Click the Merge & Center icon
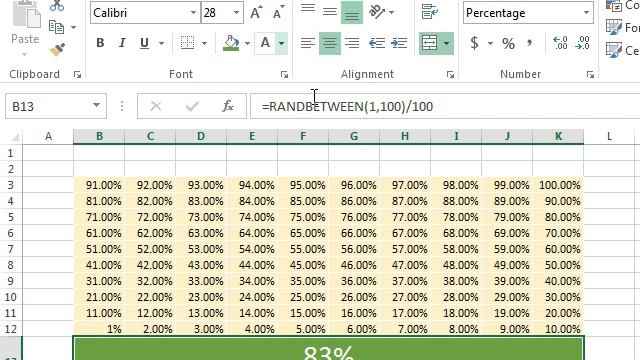 pos(429,43)
